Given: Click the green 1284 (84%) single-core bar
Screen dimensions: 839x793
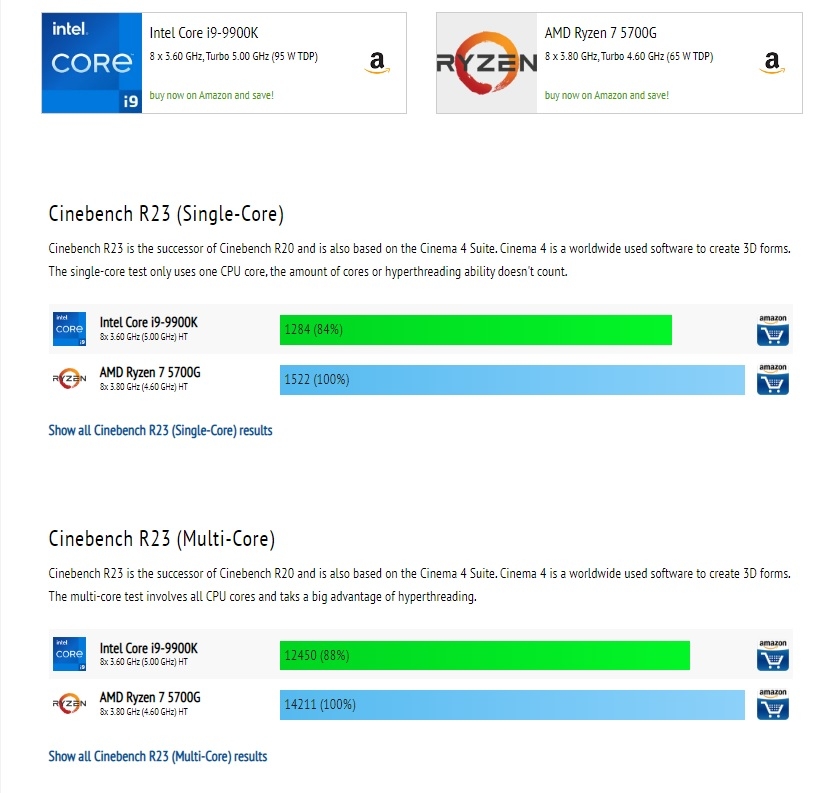Looking at the screenshot, I should (475, 330).
